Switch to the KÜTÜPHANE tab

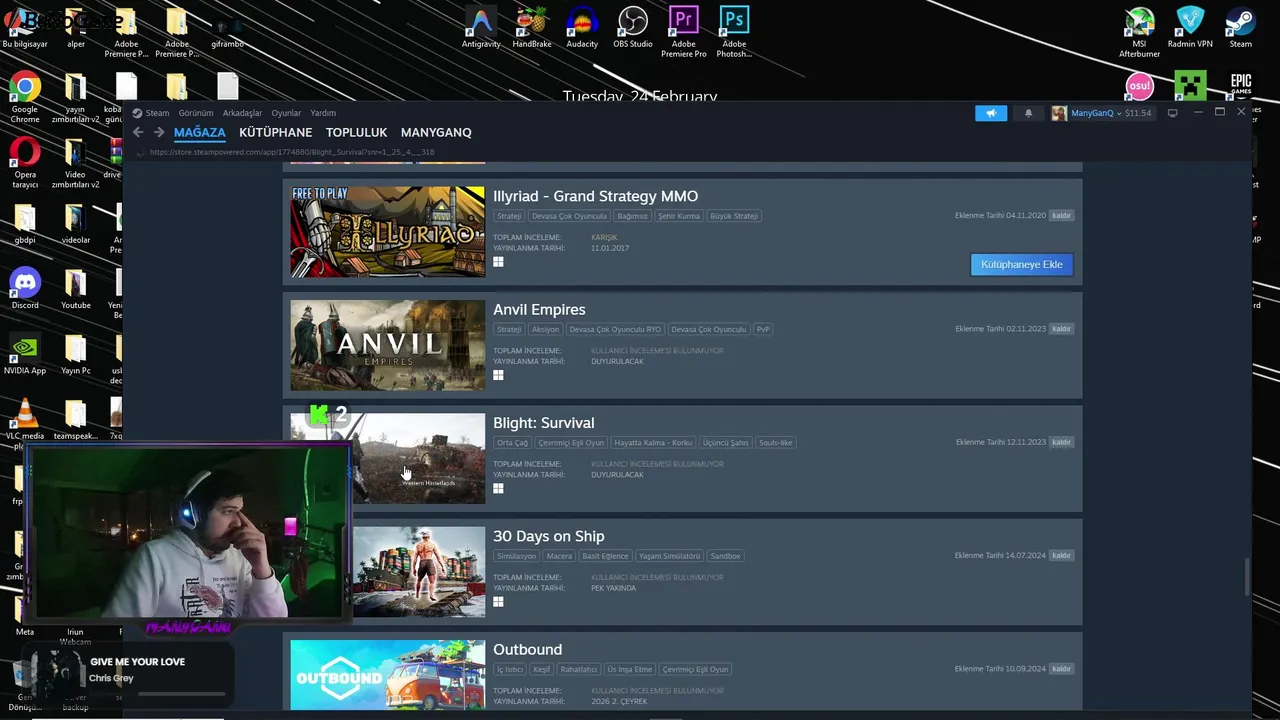pos(275,132)
